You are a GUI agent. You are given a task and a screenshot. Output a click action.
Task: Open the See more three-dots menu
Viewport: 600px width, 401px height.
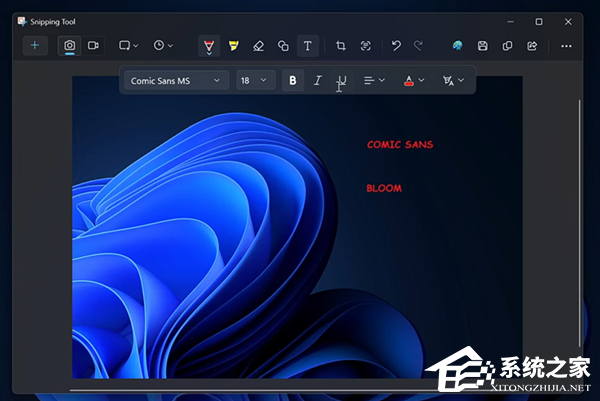pos(566,46)
